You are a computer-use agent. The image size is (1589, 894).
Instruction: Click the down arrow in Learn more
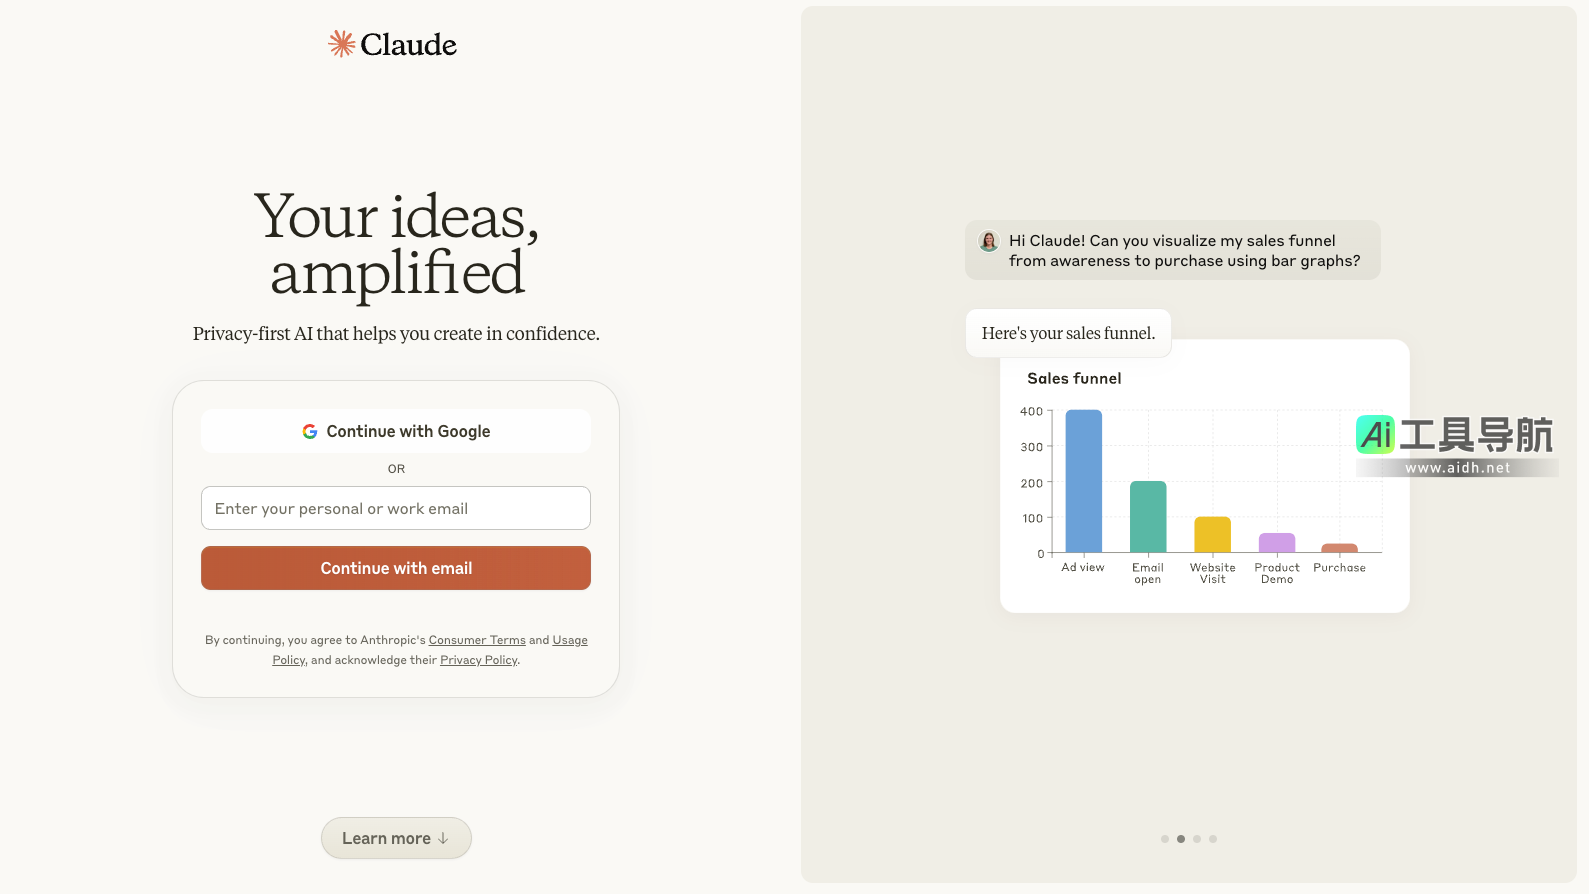[443, 838]
